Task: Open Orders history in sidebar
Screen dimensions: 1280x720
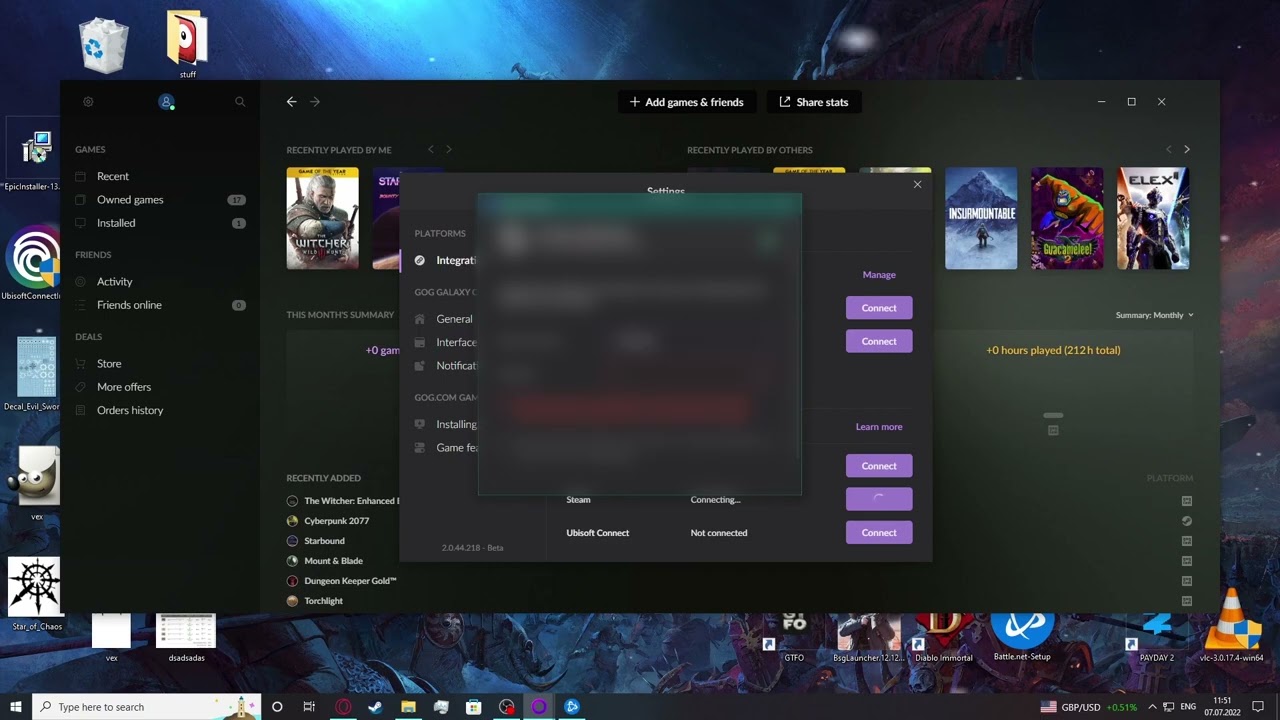Action: pos(130,410)
